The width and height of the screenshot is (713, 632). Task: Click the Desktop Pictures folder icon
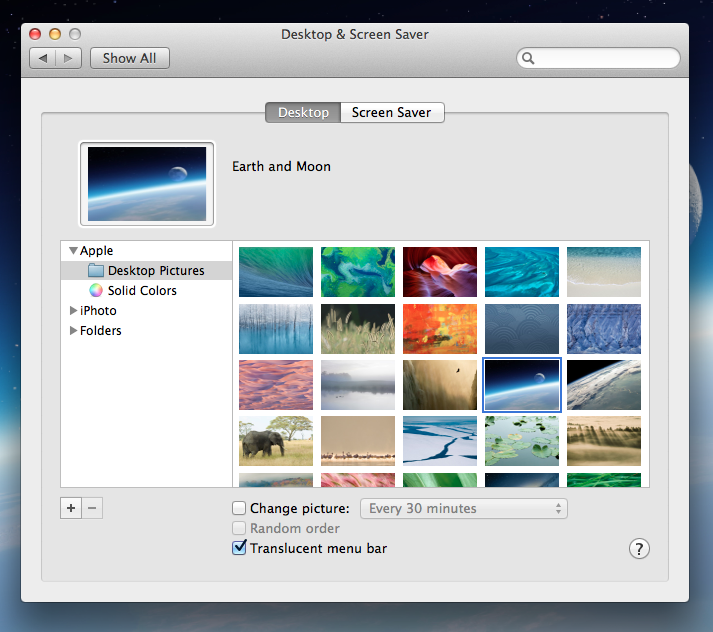point(95,270)
